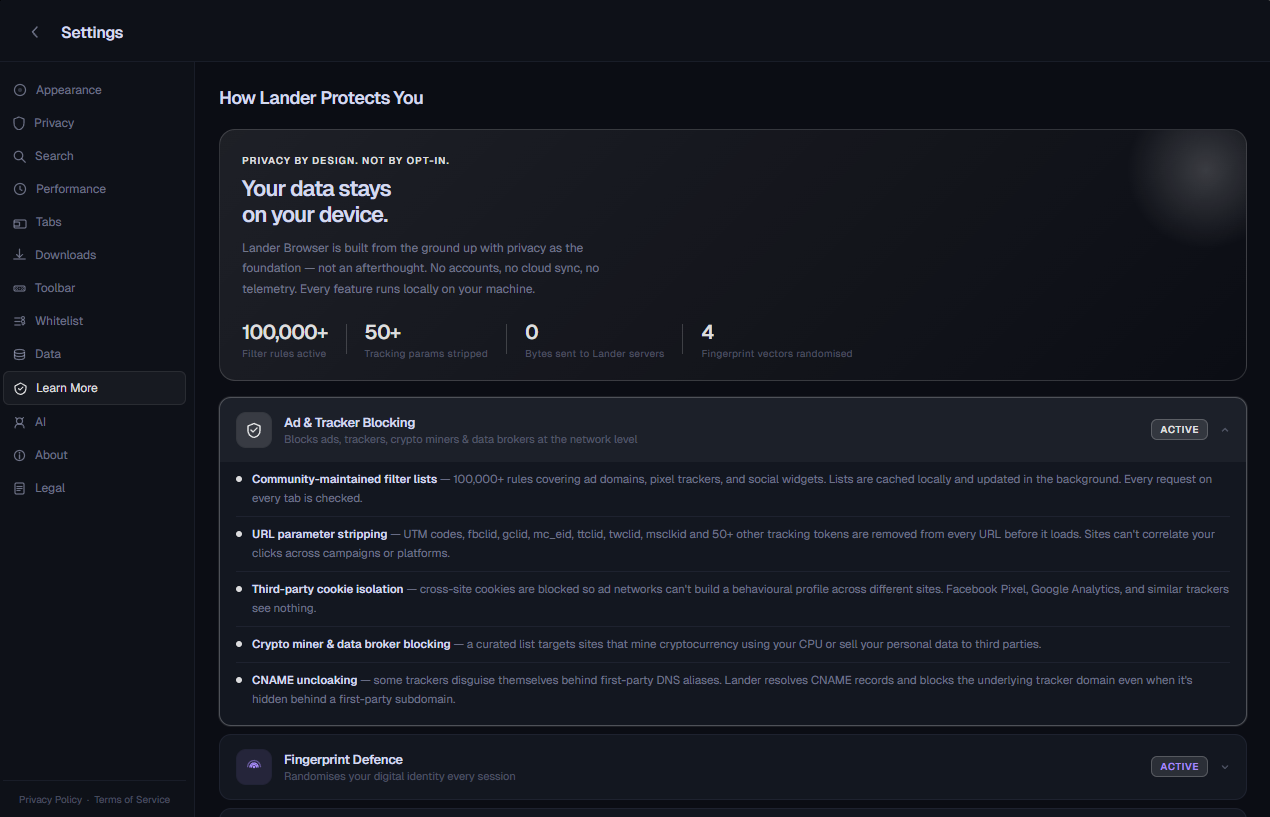This screenshot has height=817, width=1270.
Task: Open the Terms of Service link
Action: [x=132, y=800]
